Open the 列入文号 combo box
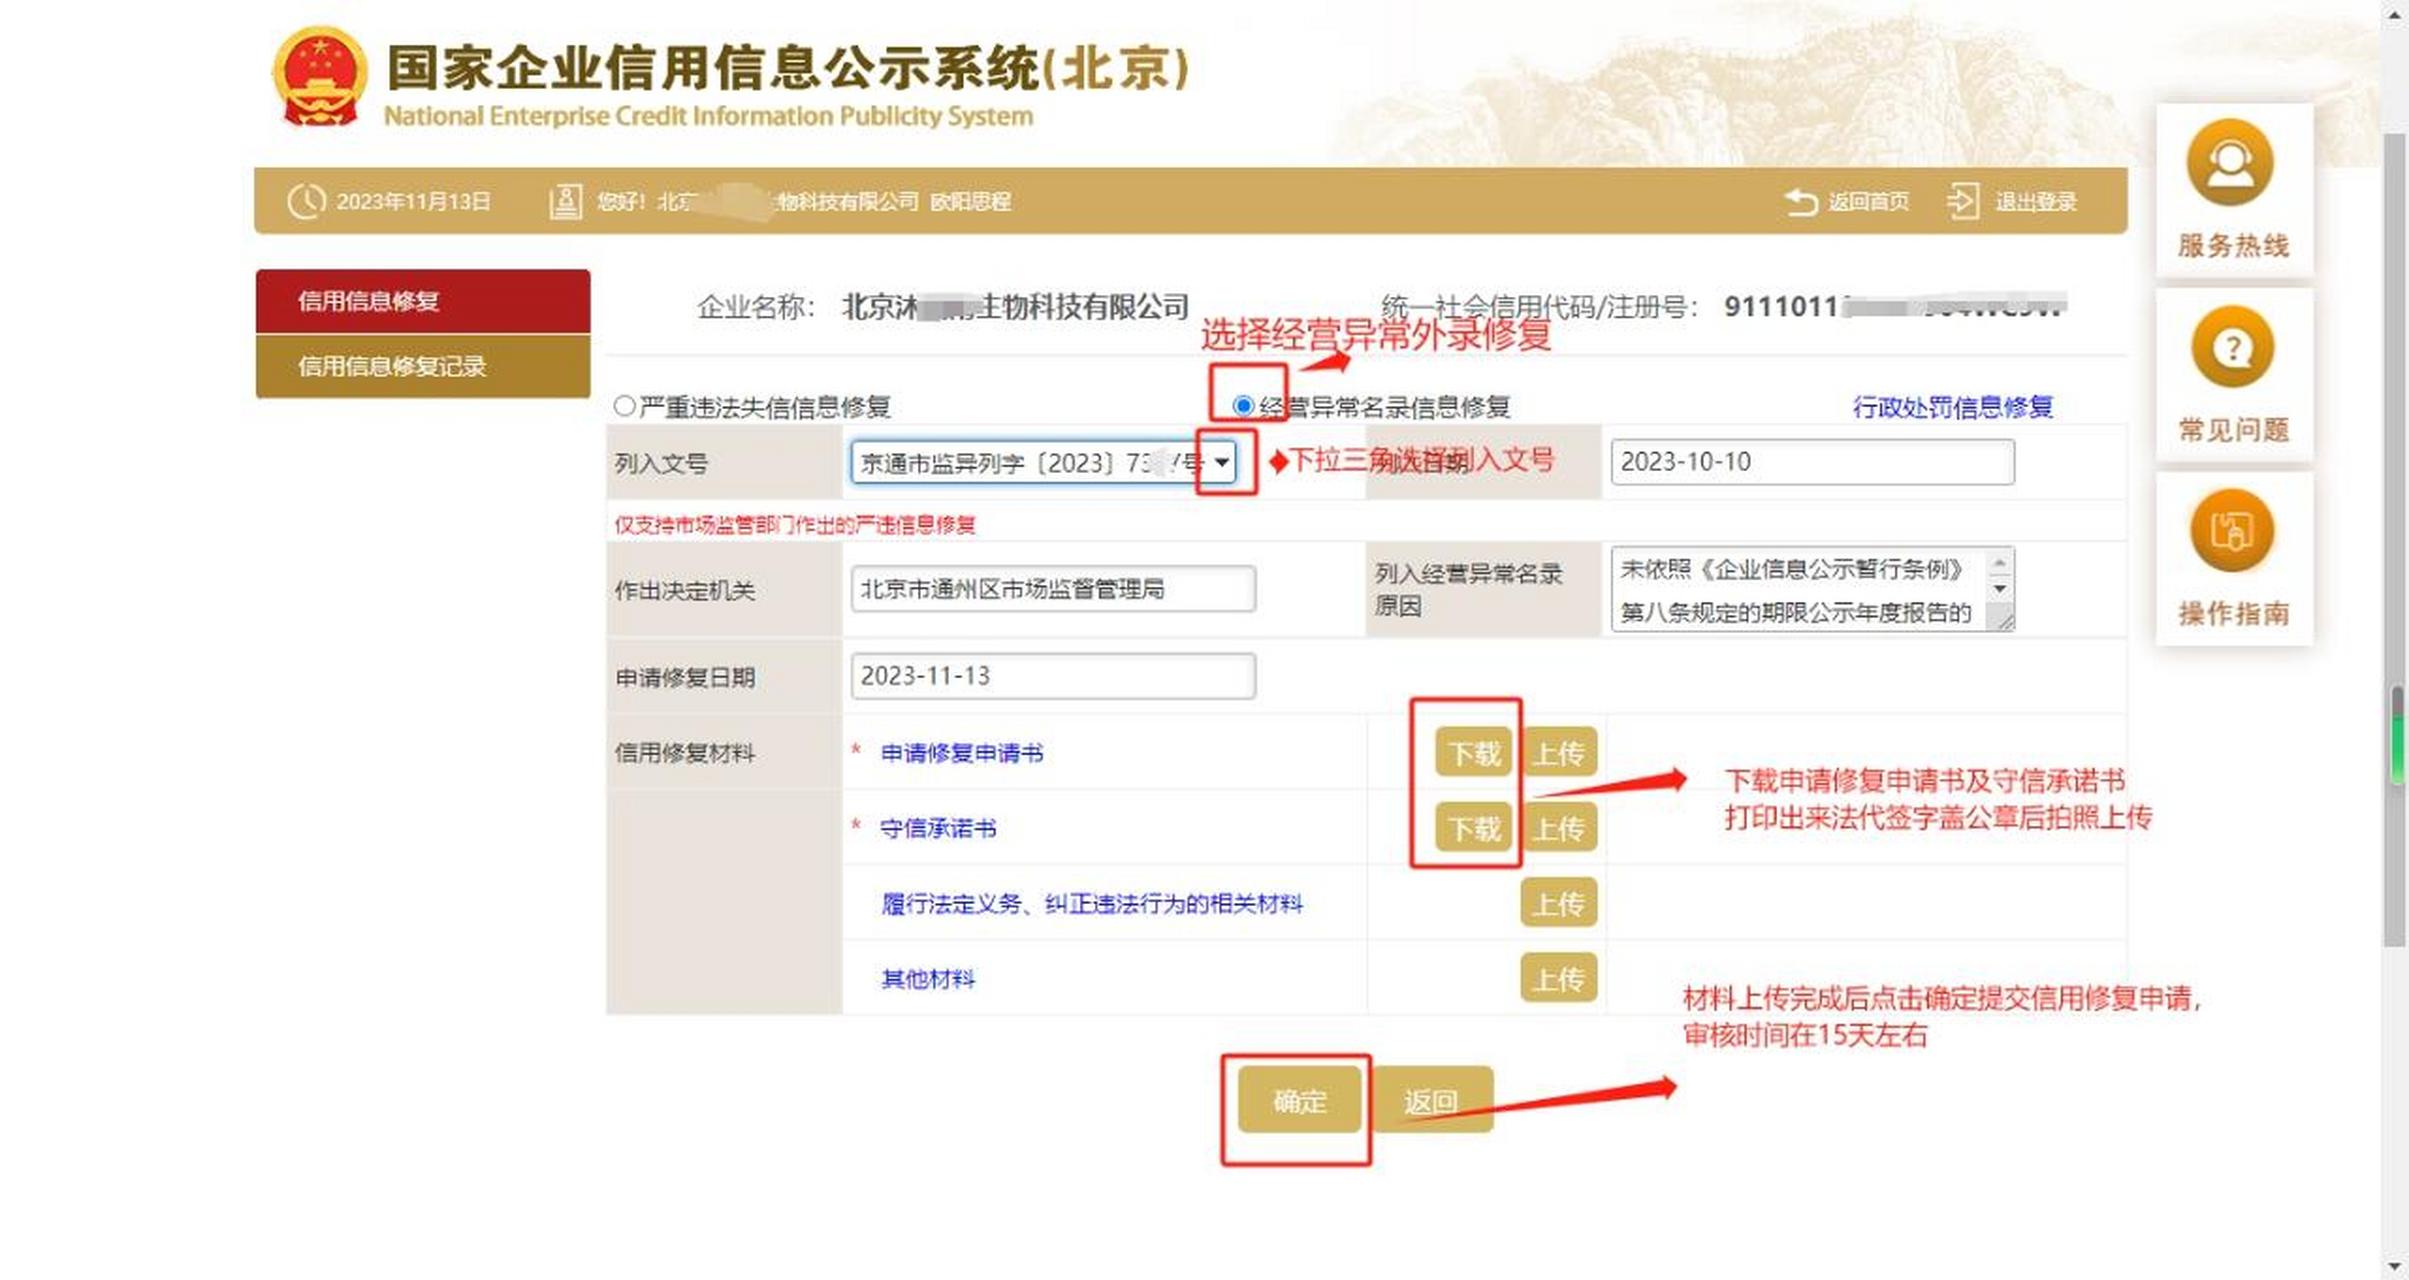 click(1044, 462)
